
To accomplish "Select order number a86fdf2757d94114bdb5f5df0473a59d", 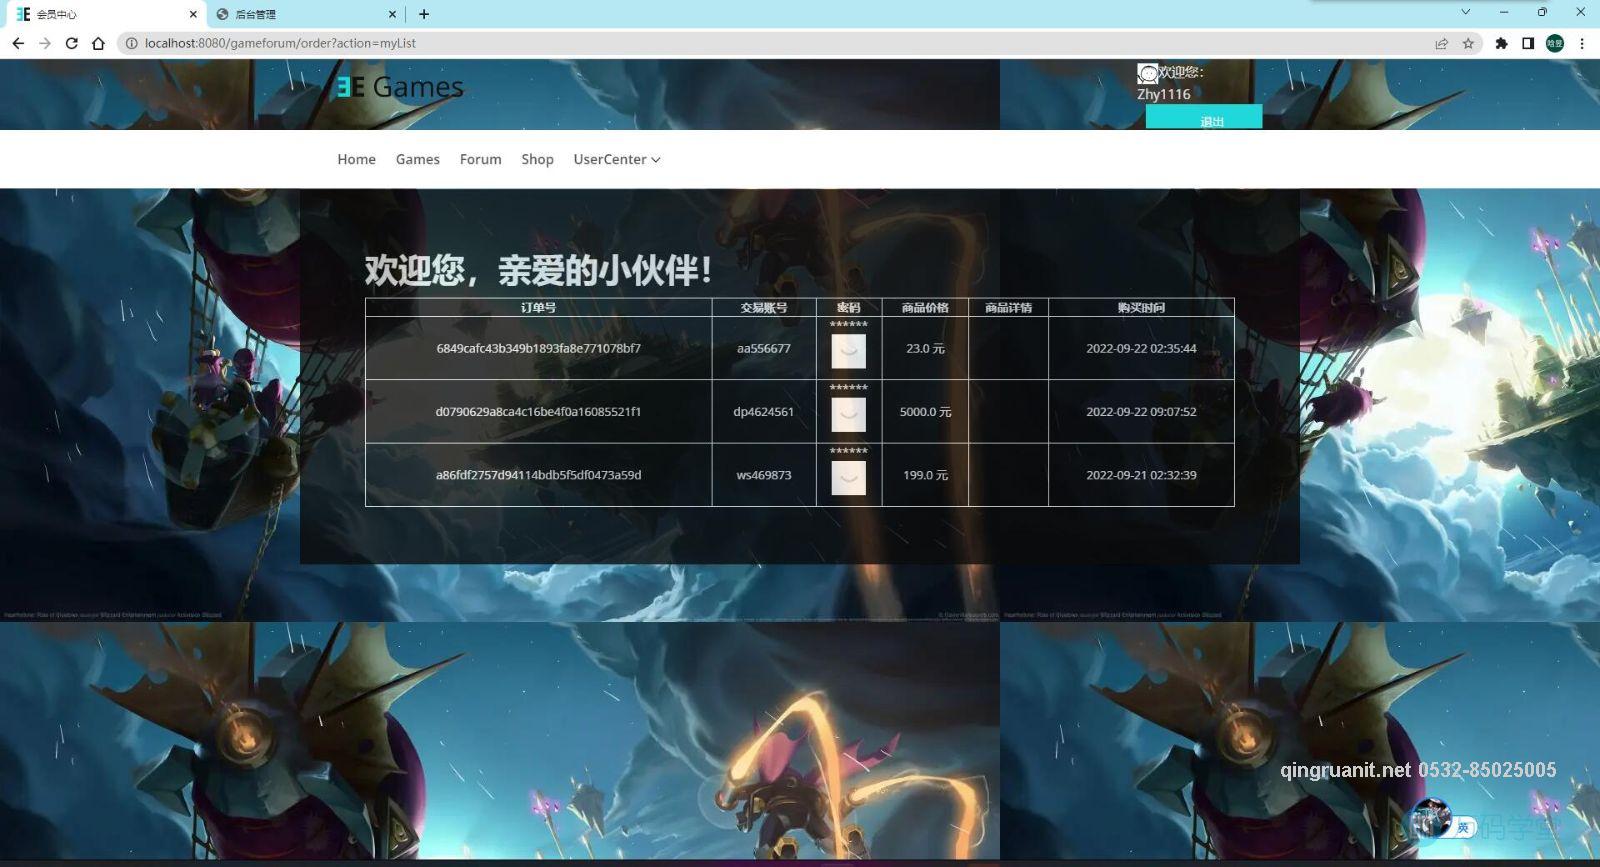I will coord(538,475).
